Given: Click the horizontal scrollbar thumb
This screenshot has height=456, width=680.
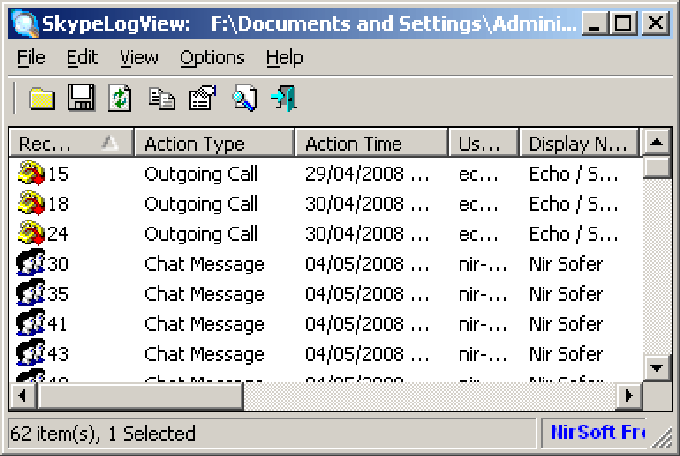Looking at the screenshot, I should tap(141, 396).
